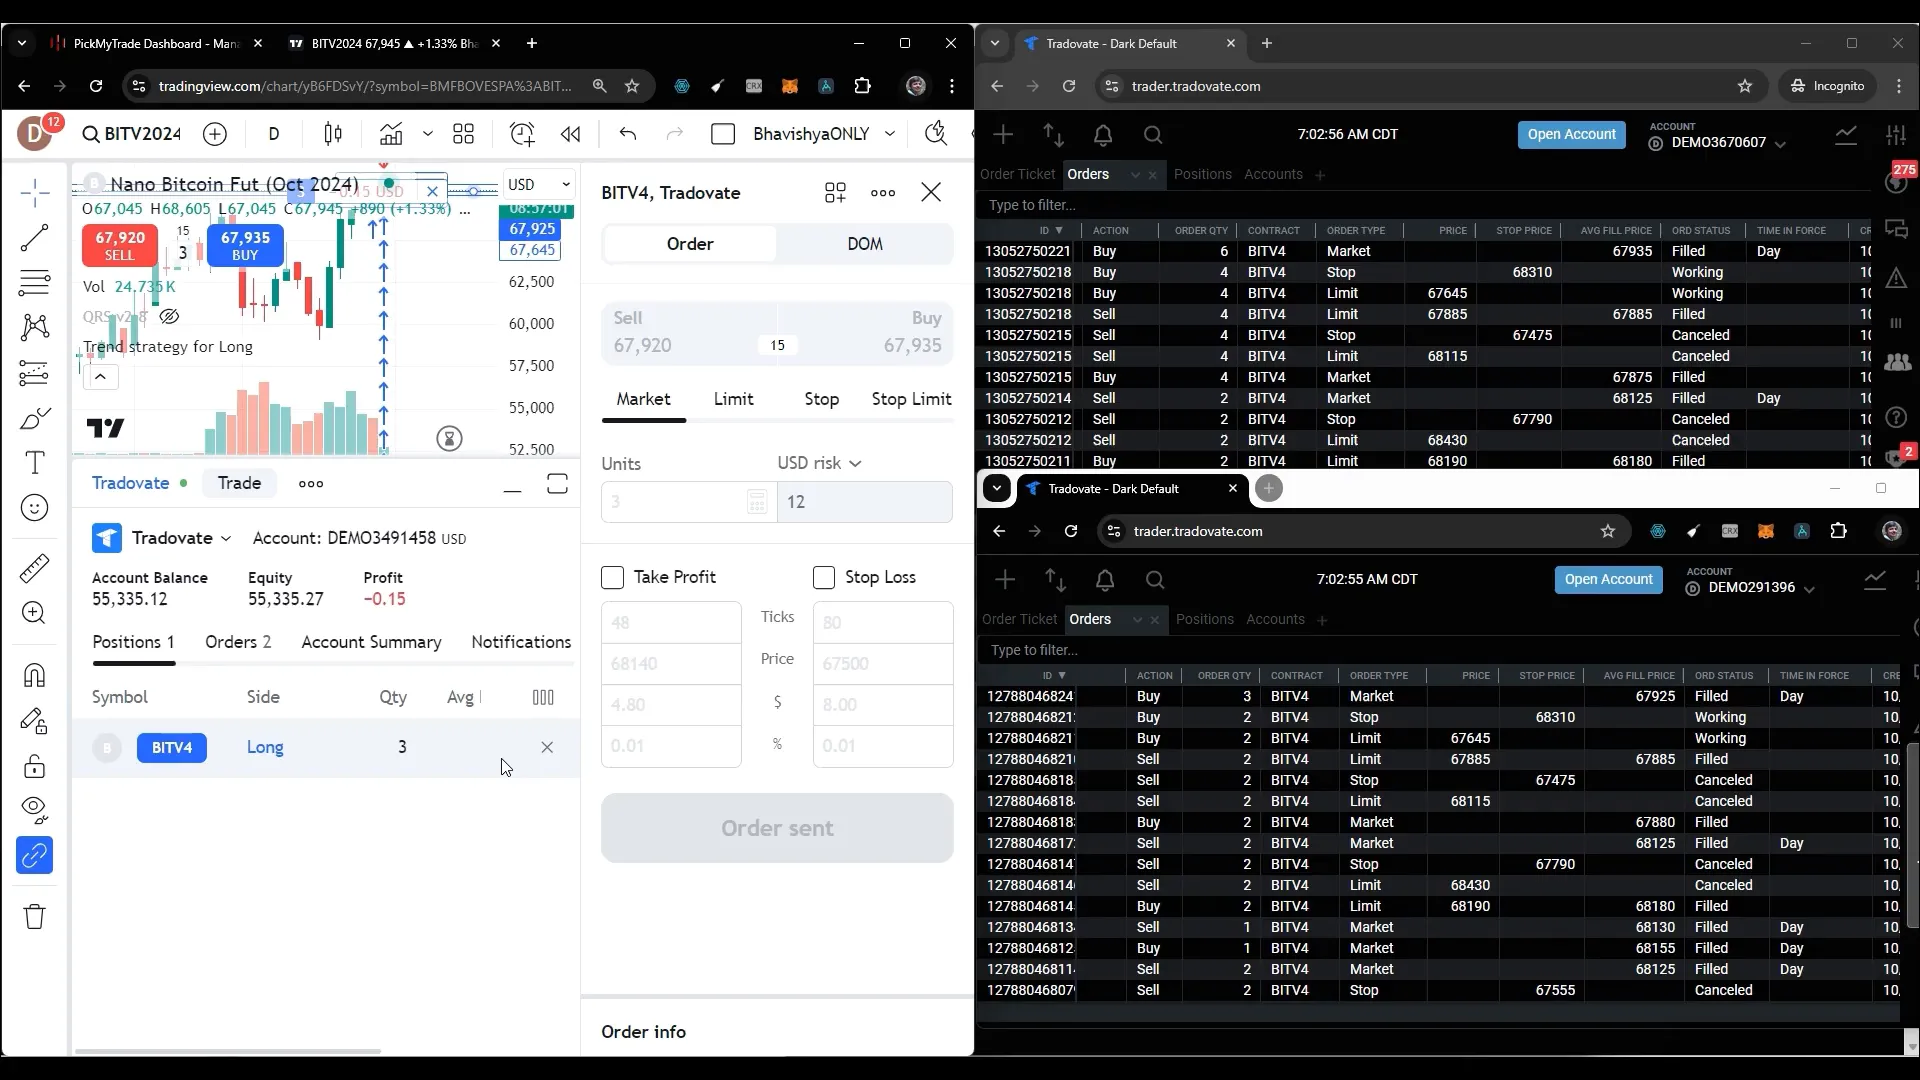1920x1080 pixels.
Task: Close the BITV4 long position
Action: pyautogui.click(x=547, y=748)
